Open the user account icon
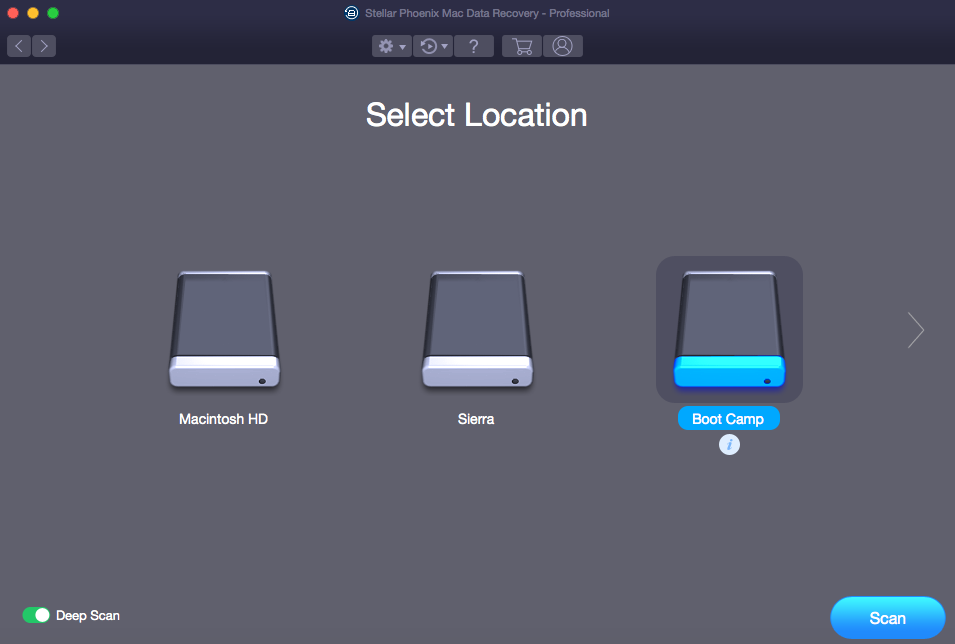 pos(562,46)
